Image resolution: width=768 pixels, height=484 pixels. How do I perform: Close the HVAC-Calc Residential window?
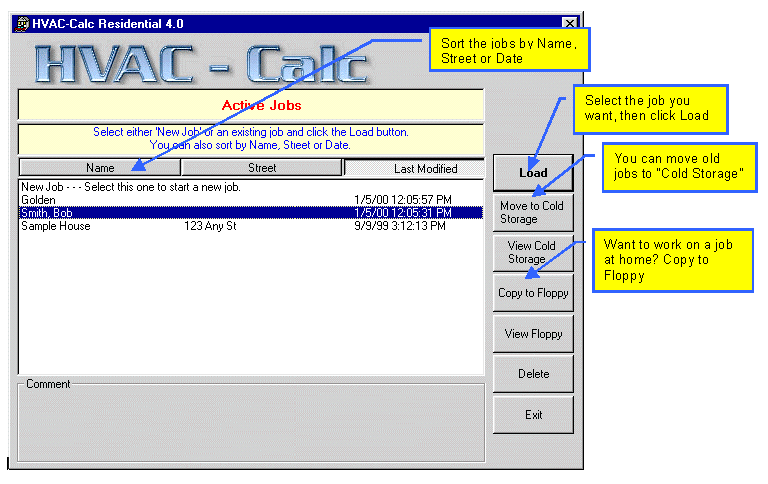point(570,23)
